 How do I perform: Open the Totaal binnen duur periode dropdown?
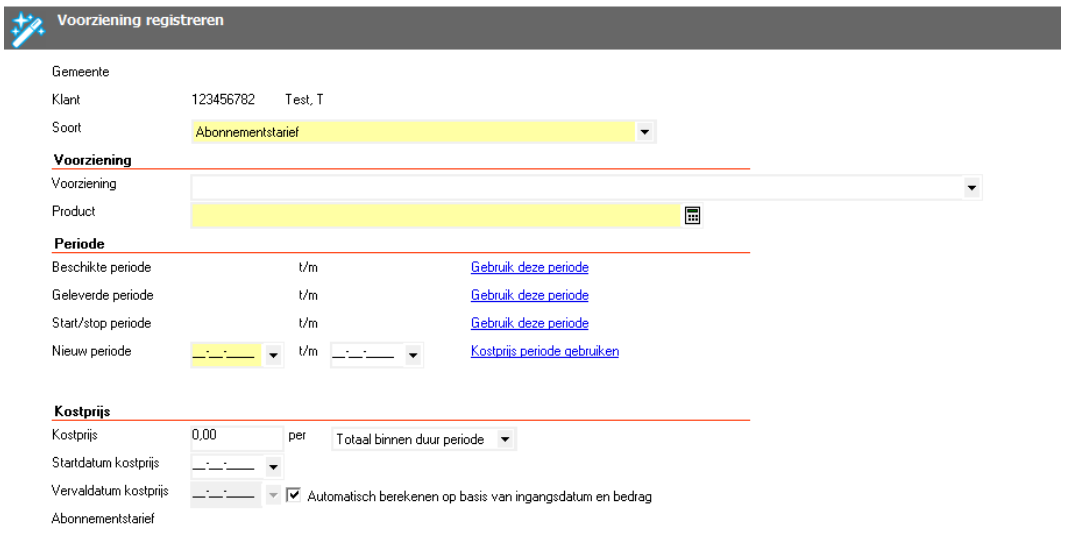(505, 439)
